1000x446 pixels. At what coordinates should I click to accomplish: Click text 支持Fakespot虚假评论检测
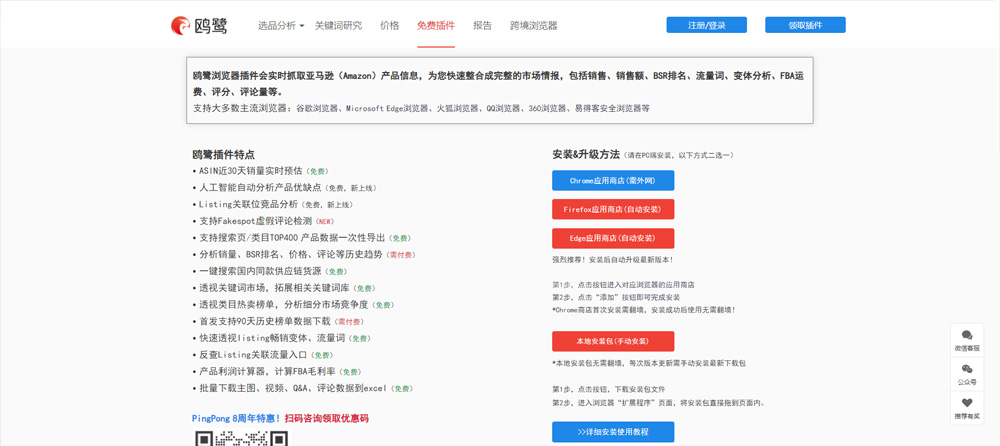255,221
